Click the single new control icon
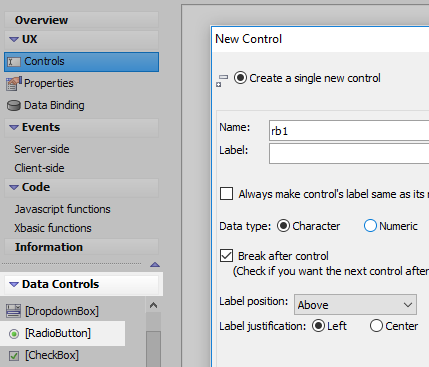The height and width of the screenshot is (367, 429). (x=222, y=81)
